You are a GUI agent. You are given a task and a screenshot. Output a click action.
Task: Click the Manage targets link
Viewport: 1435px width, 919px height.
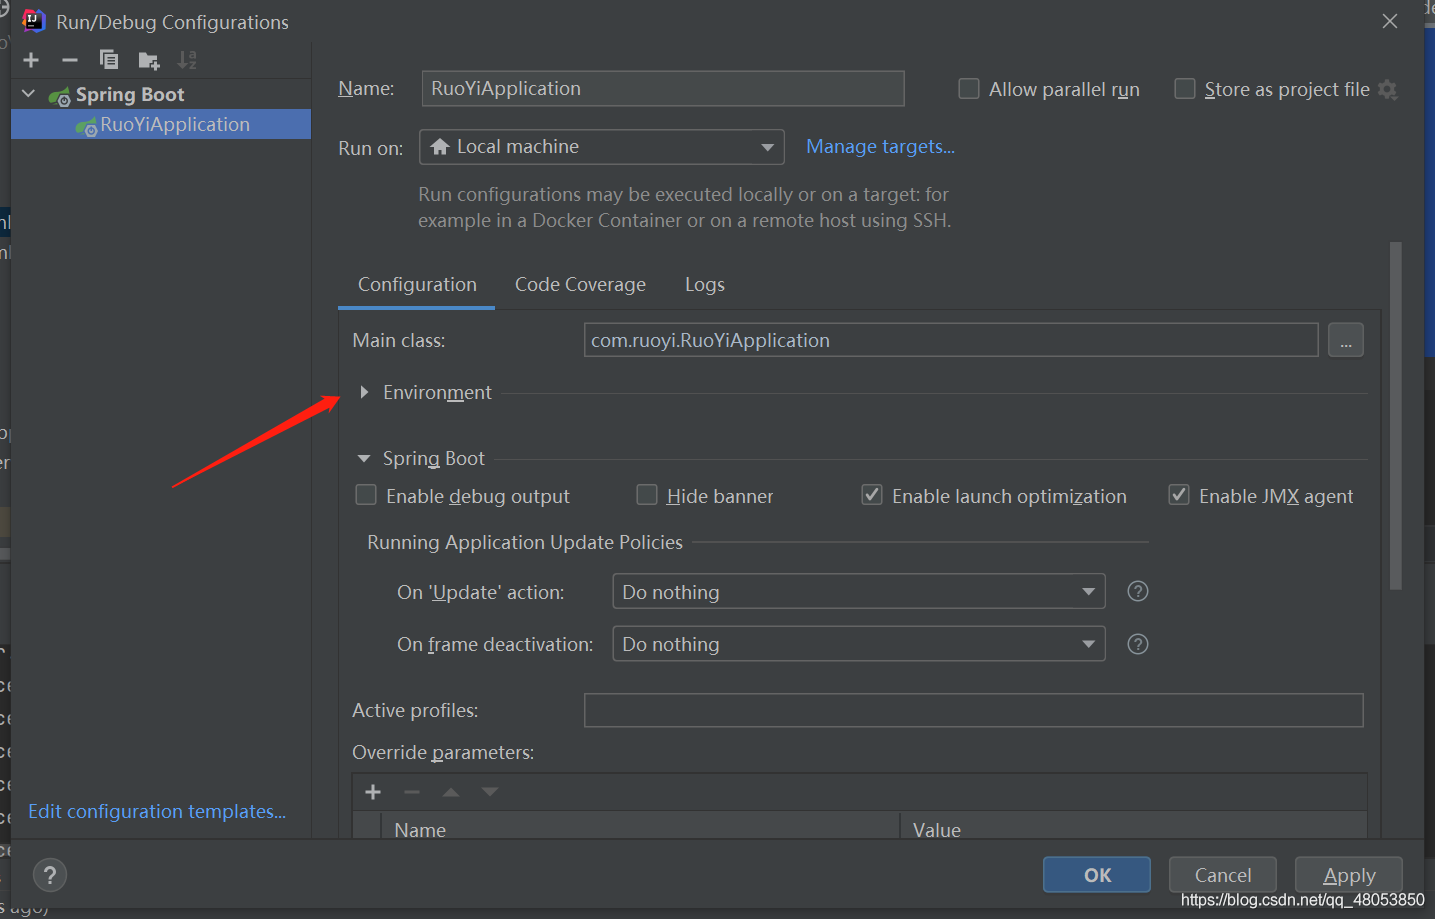[x=879, y=146]
